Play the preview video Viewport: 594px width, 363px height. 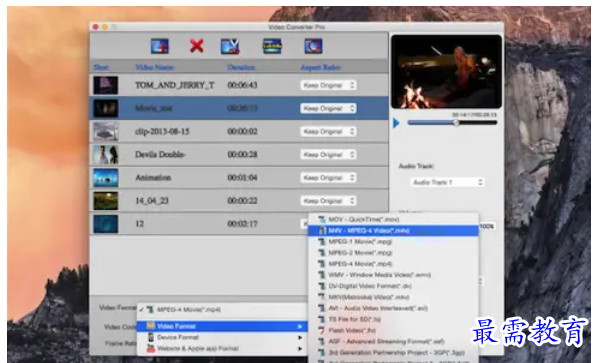click(x=396, y=123)
